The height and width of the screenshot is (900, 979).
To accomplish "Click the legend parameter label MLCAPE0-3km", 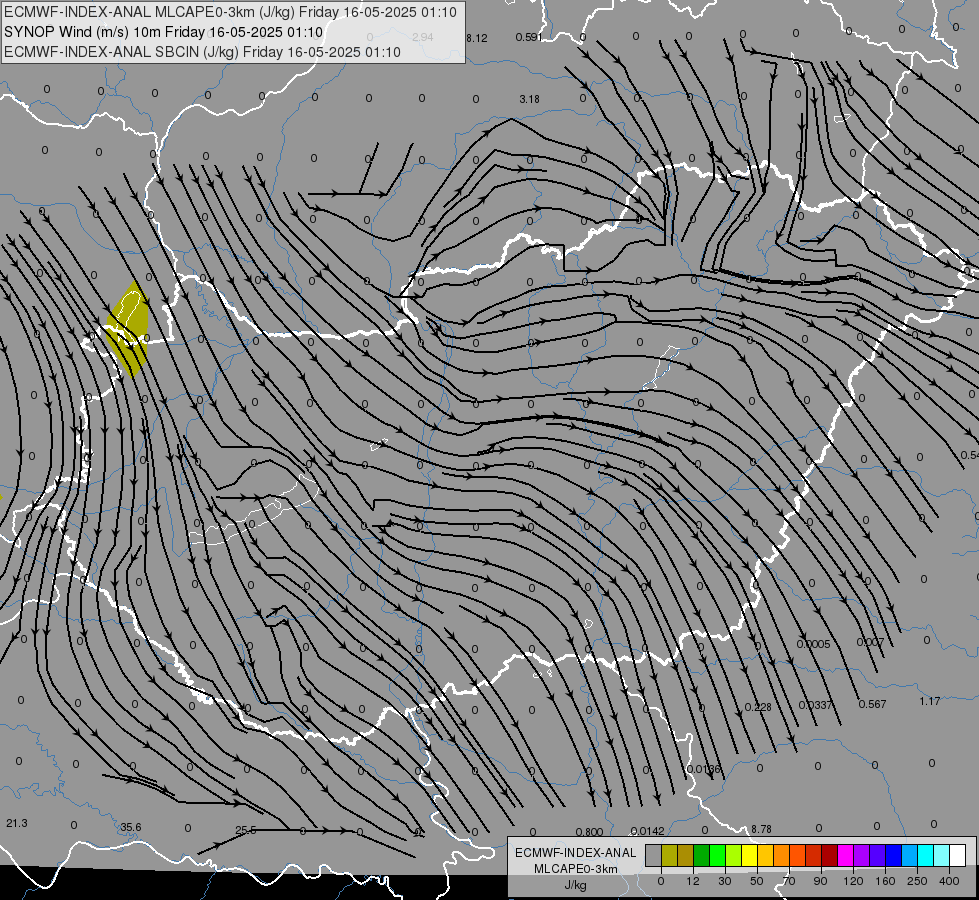I will [x=576, y=869].
